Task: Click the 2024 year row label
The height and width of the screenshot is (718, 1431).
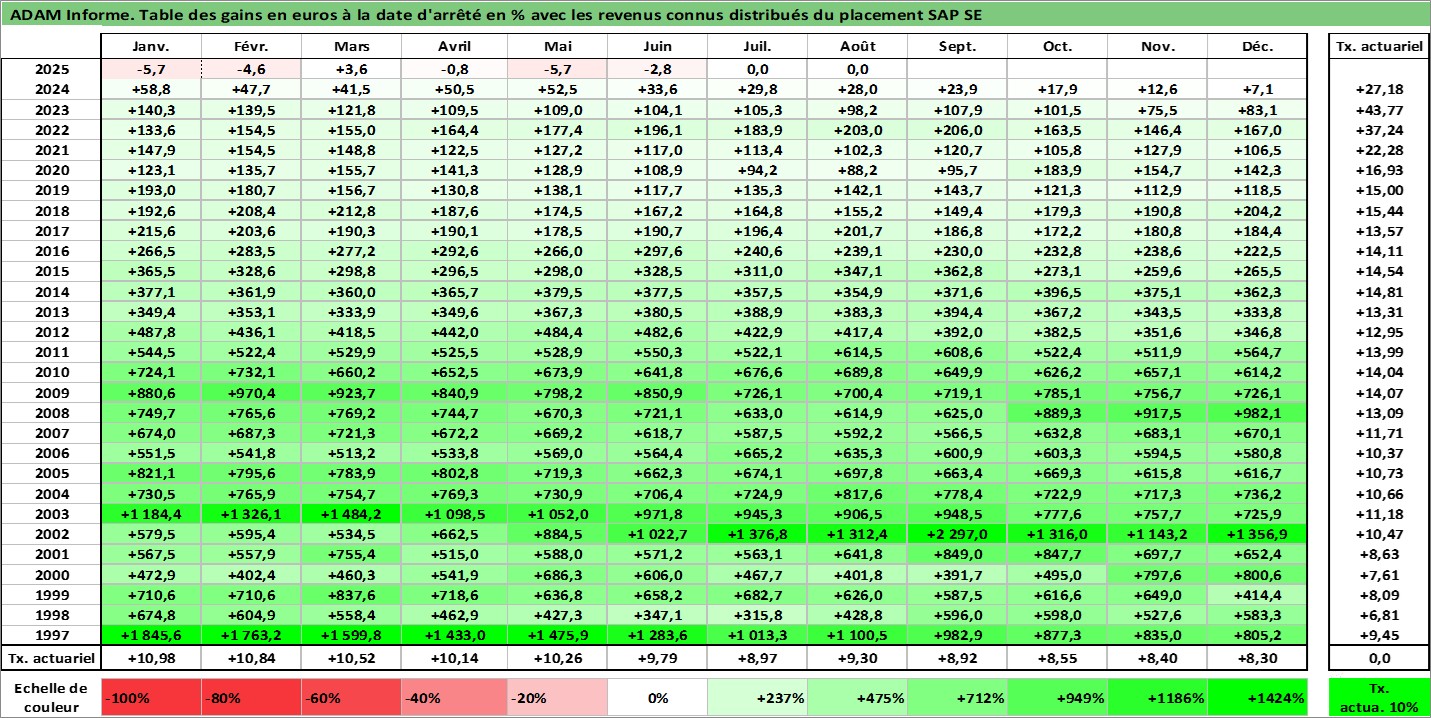Action: [51, 89]
